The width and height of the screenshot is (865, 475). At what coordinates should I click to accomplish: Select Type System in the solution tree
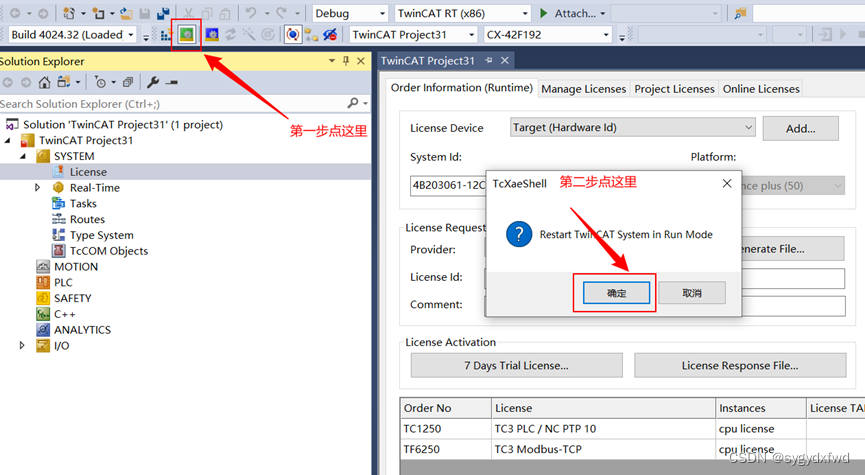click(x=102, y=235)
